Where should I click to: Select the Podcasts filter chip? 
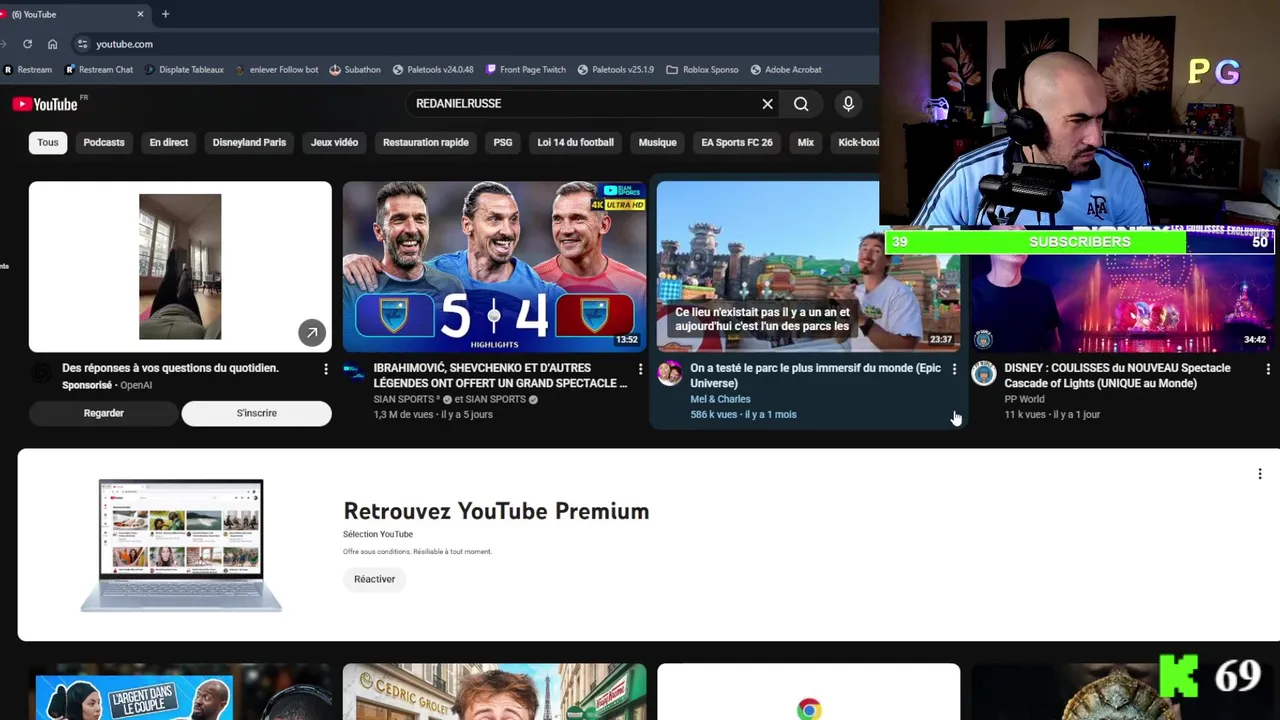coord(104,142)
